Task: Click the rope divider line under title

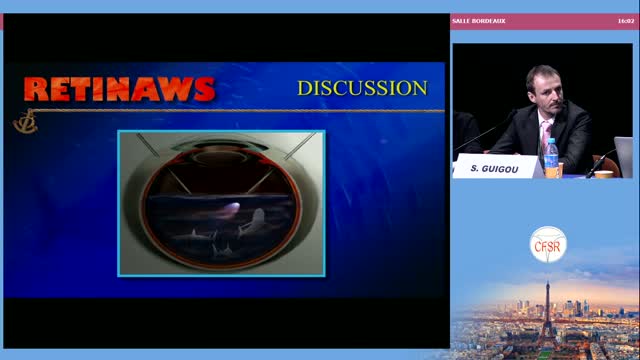Action: click(238, 110)
